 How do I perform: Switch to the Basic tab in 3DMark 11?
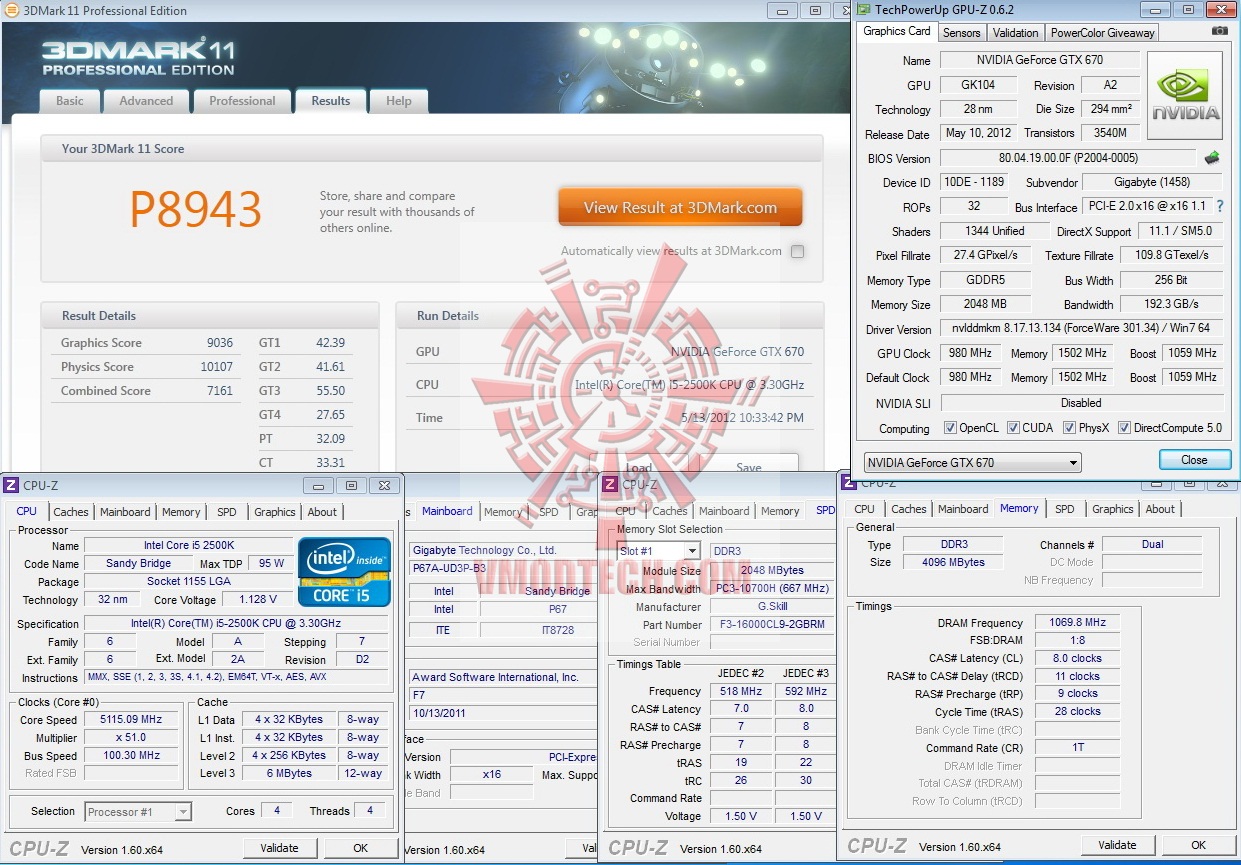click(70, 101)
